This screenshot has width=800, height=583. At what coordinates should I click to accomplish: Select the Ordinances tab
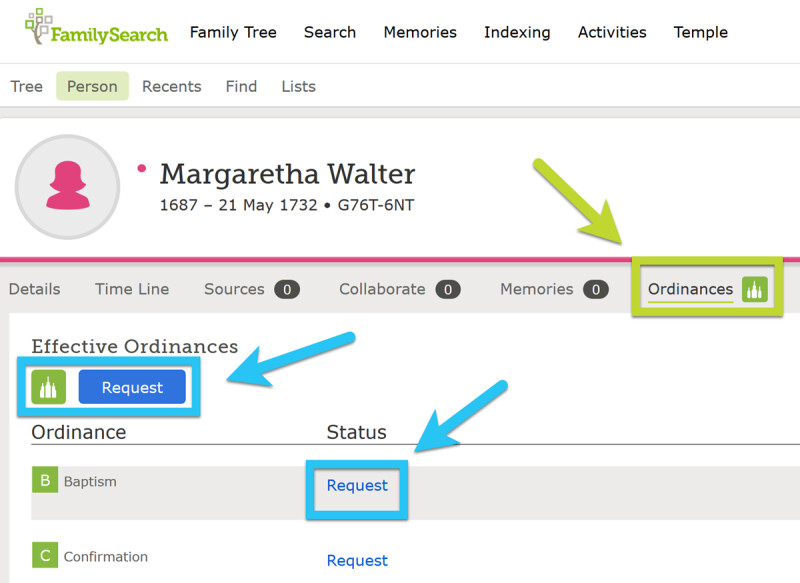[x=690, y=289]
